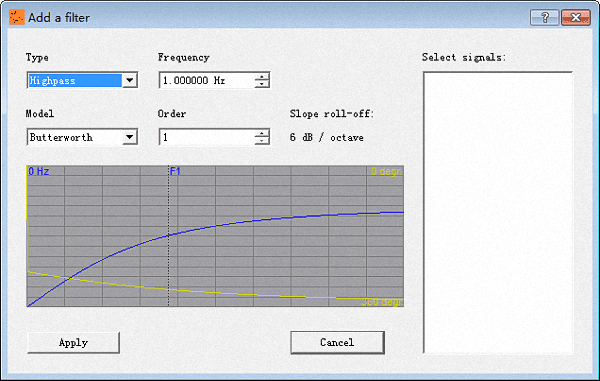Viewport: 600px width, 381px height.
Task: Click the Cancel button
Action: (337, 342)
